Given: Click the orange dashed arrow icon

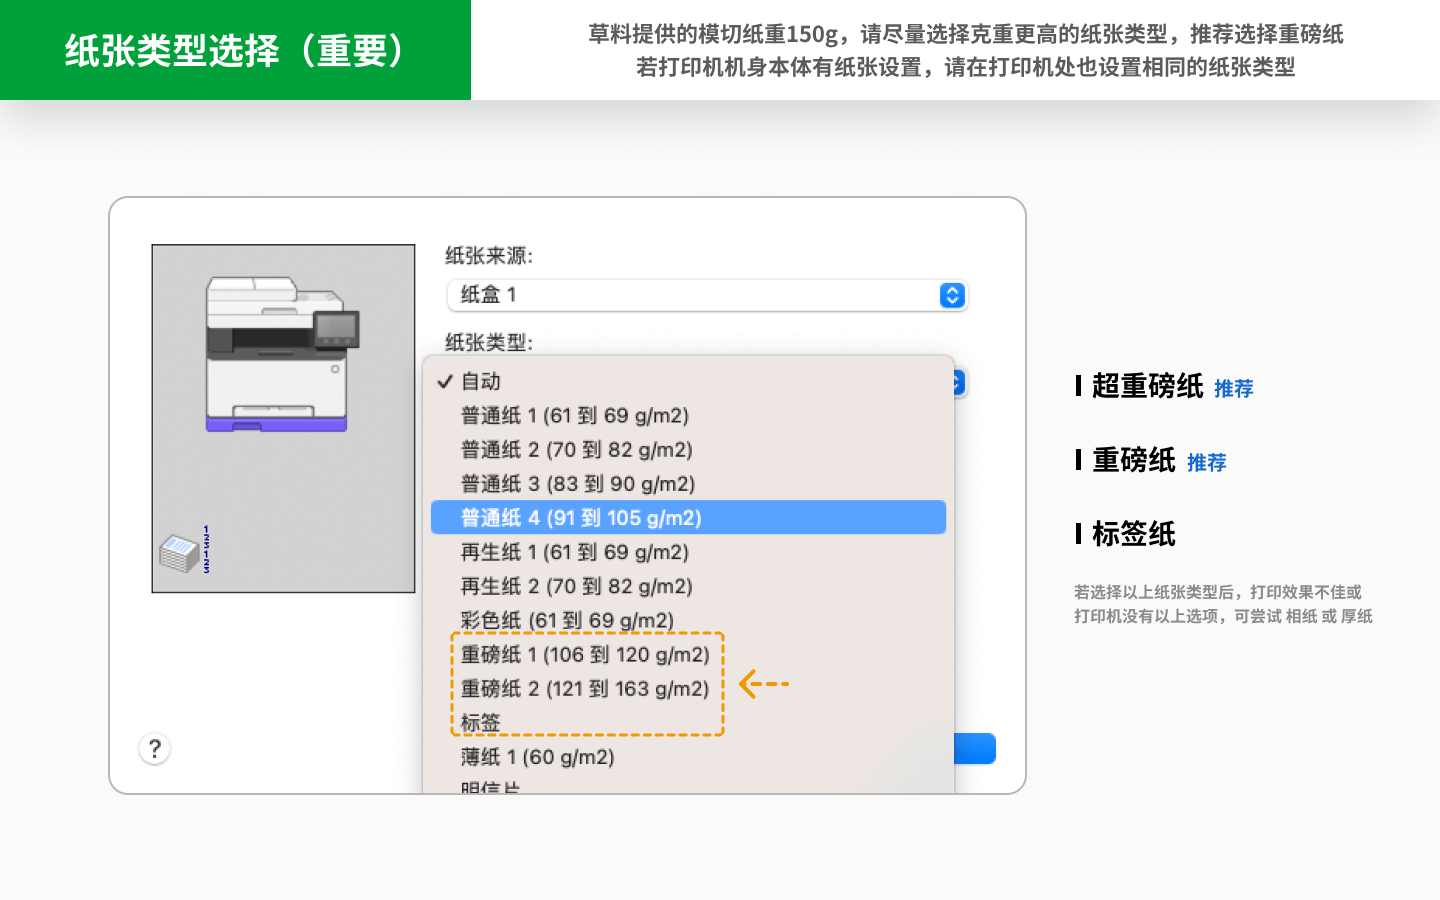Looking at the screenshot, I should coord(764,684).
